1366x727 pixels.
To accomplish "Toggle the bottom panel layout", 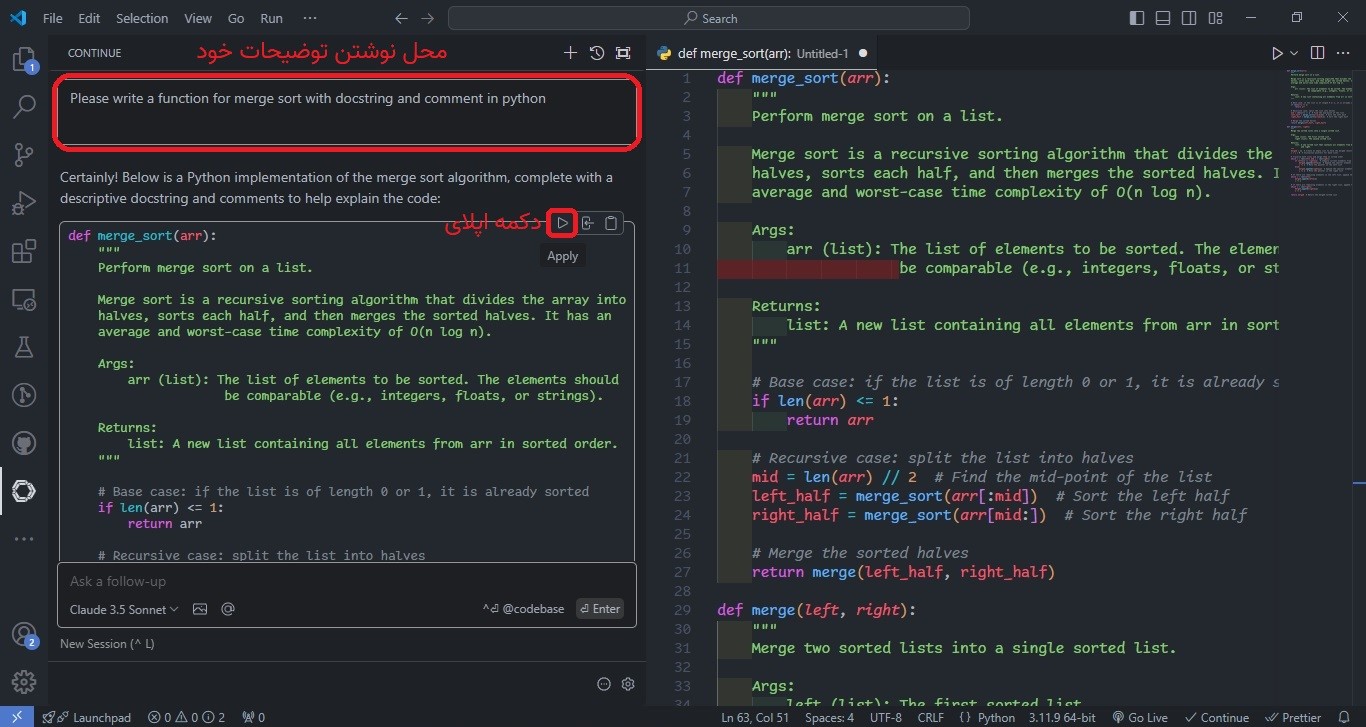I will tap(1163, 18).
